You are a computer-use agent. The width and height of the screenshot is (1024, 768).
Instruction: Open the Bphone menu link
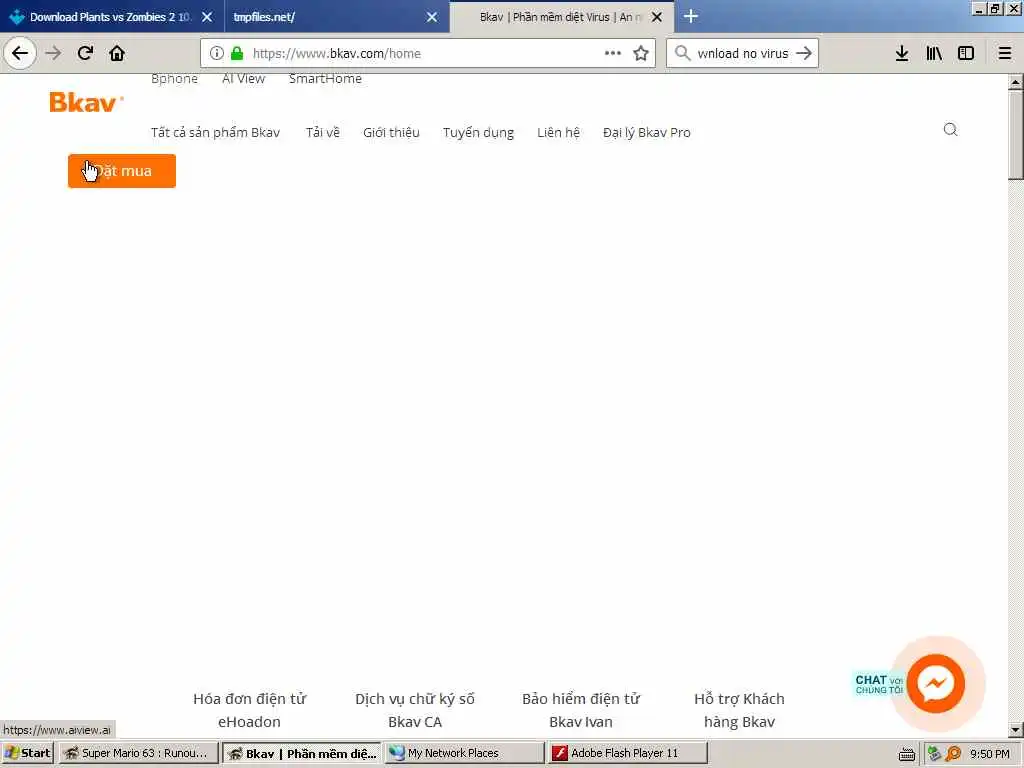[174, 78]
